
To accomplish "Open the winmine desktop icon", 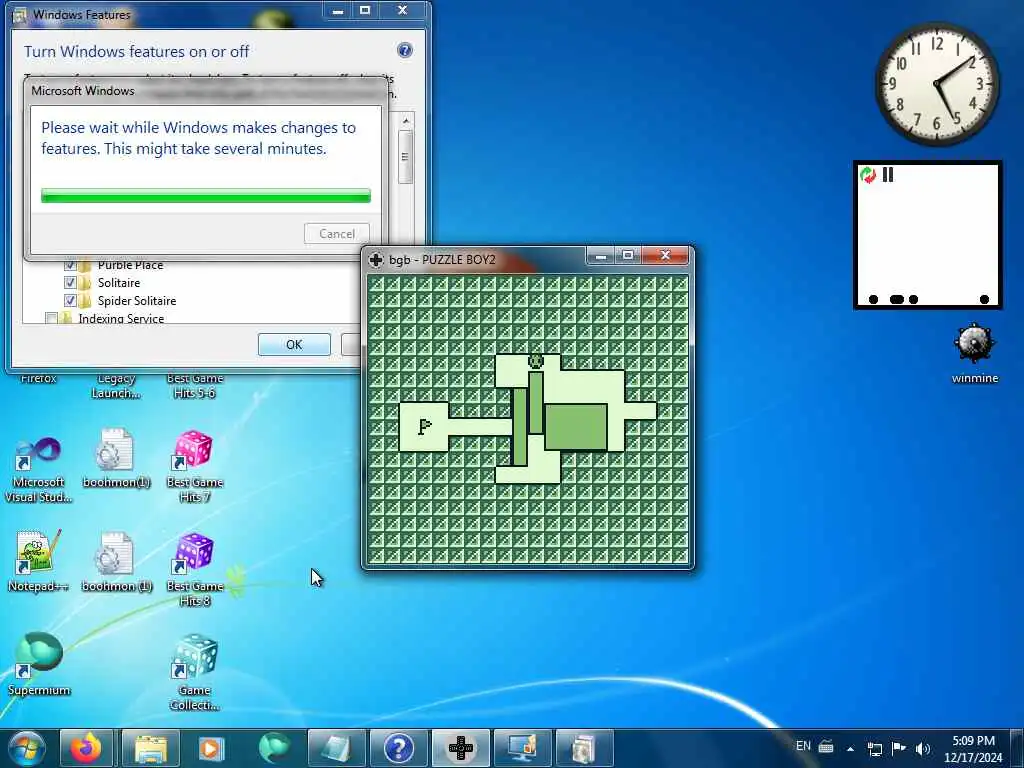I will point(974,353).
